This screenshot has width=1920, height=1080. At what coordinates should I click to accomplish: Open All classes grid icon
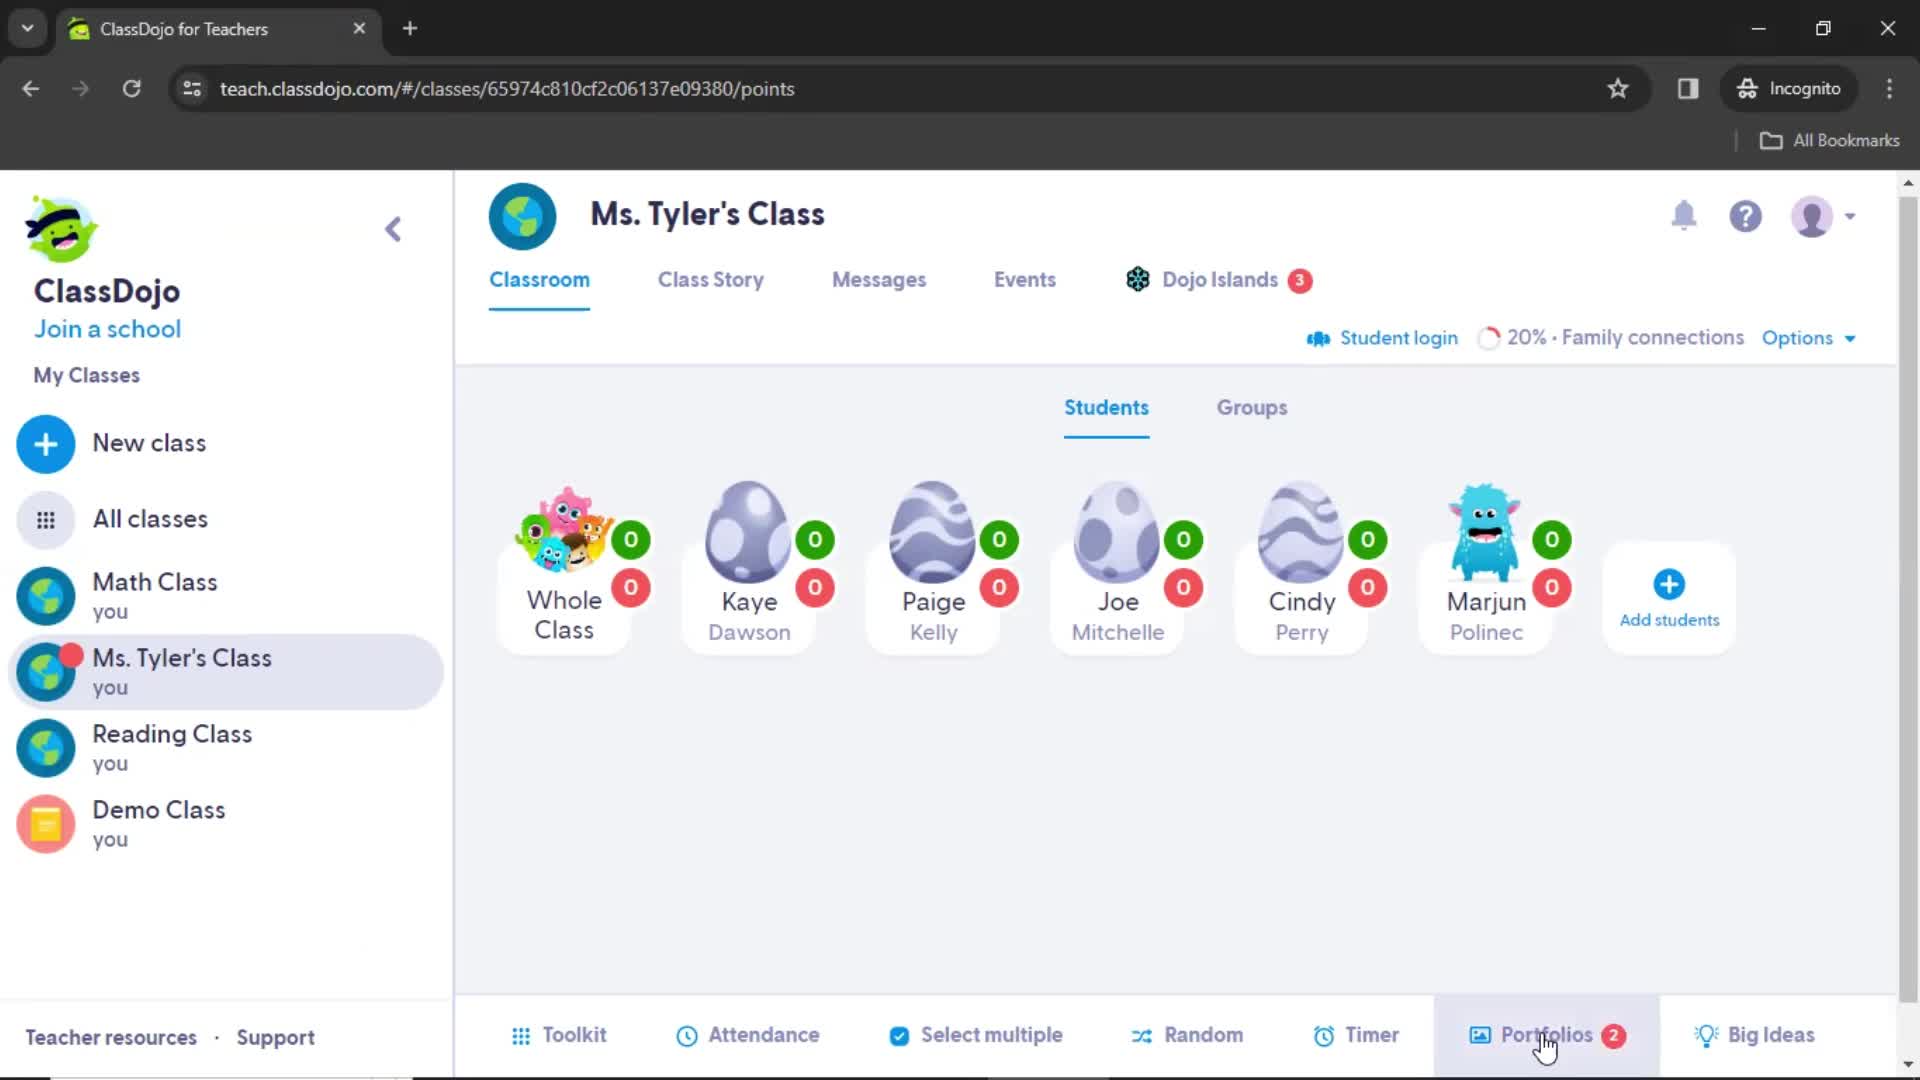[x=46, y=520]
